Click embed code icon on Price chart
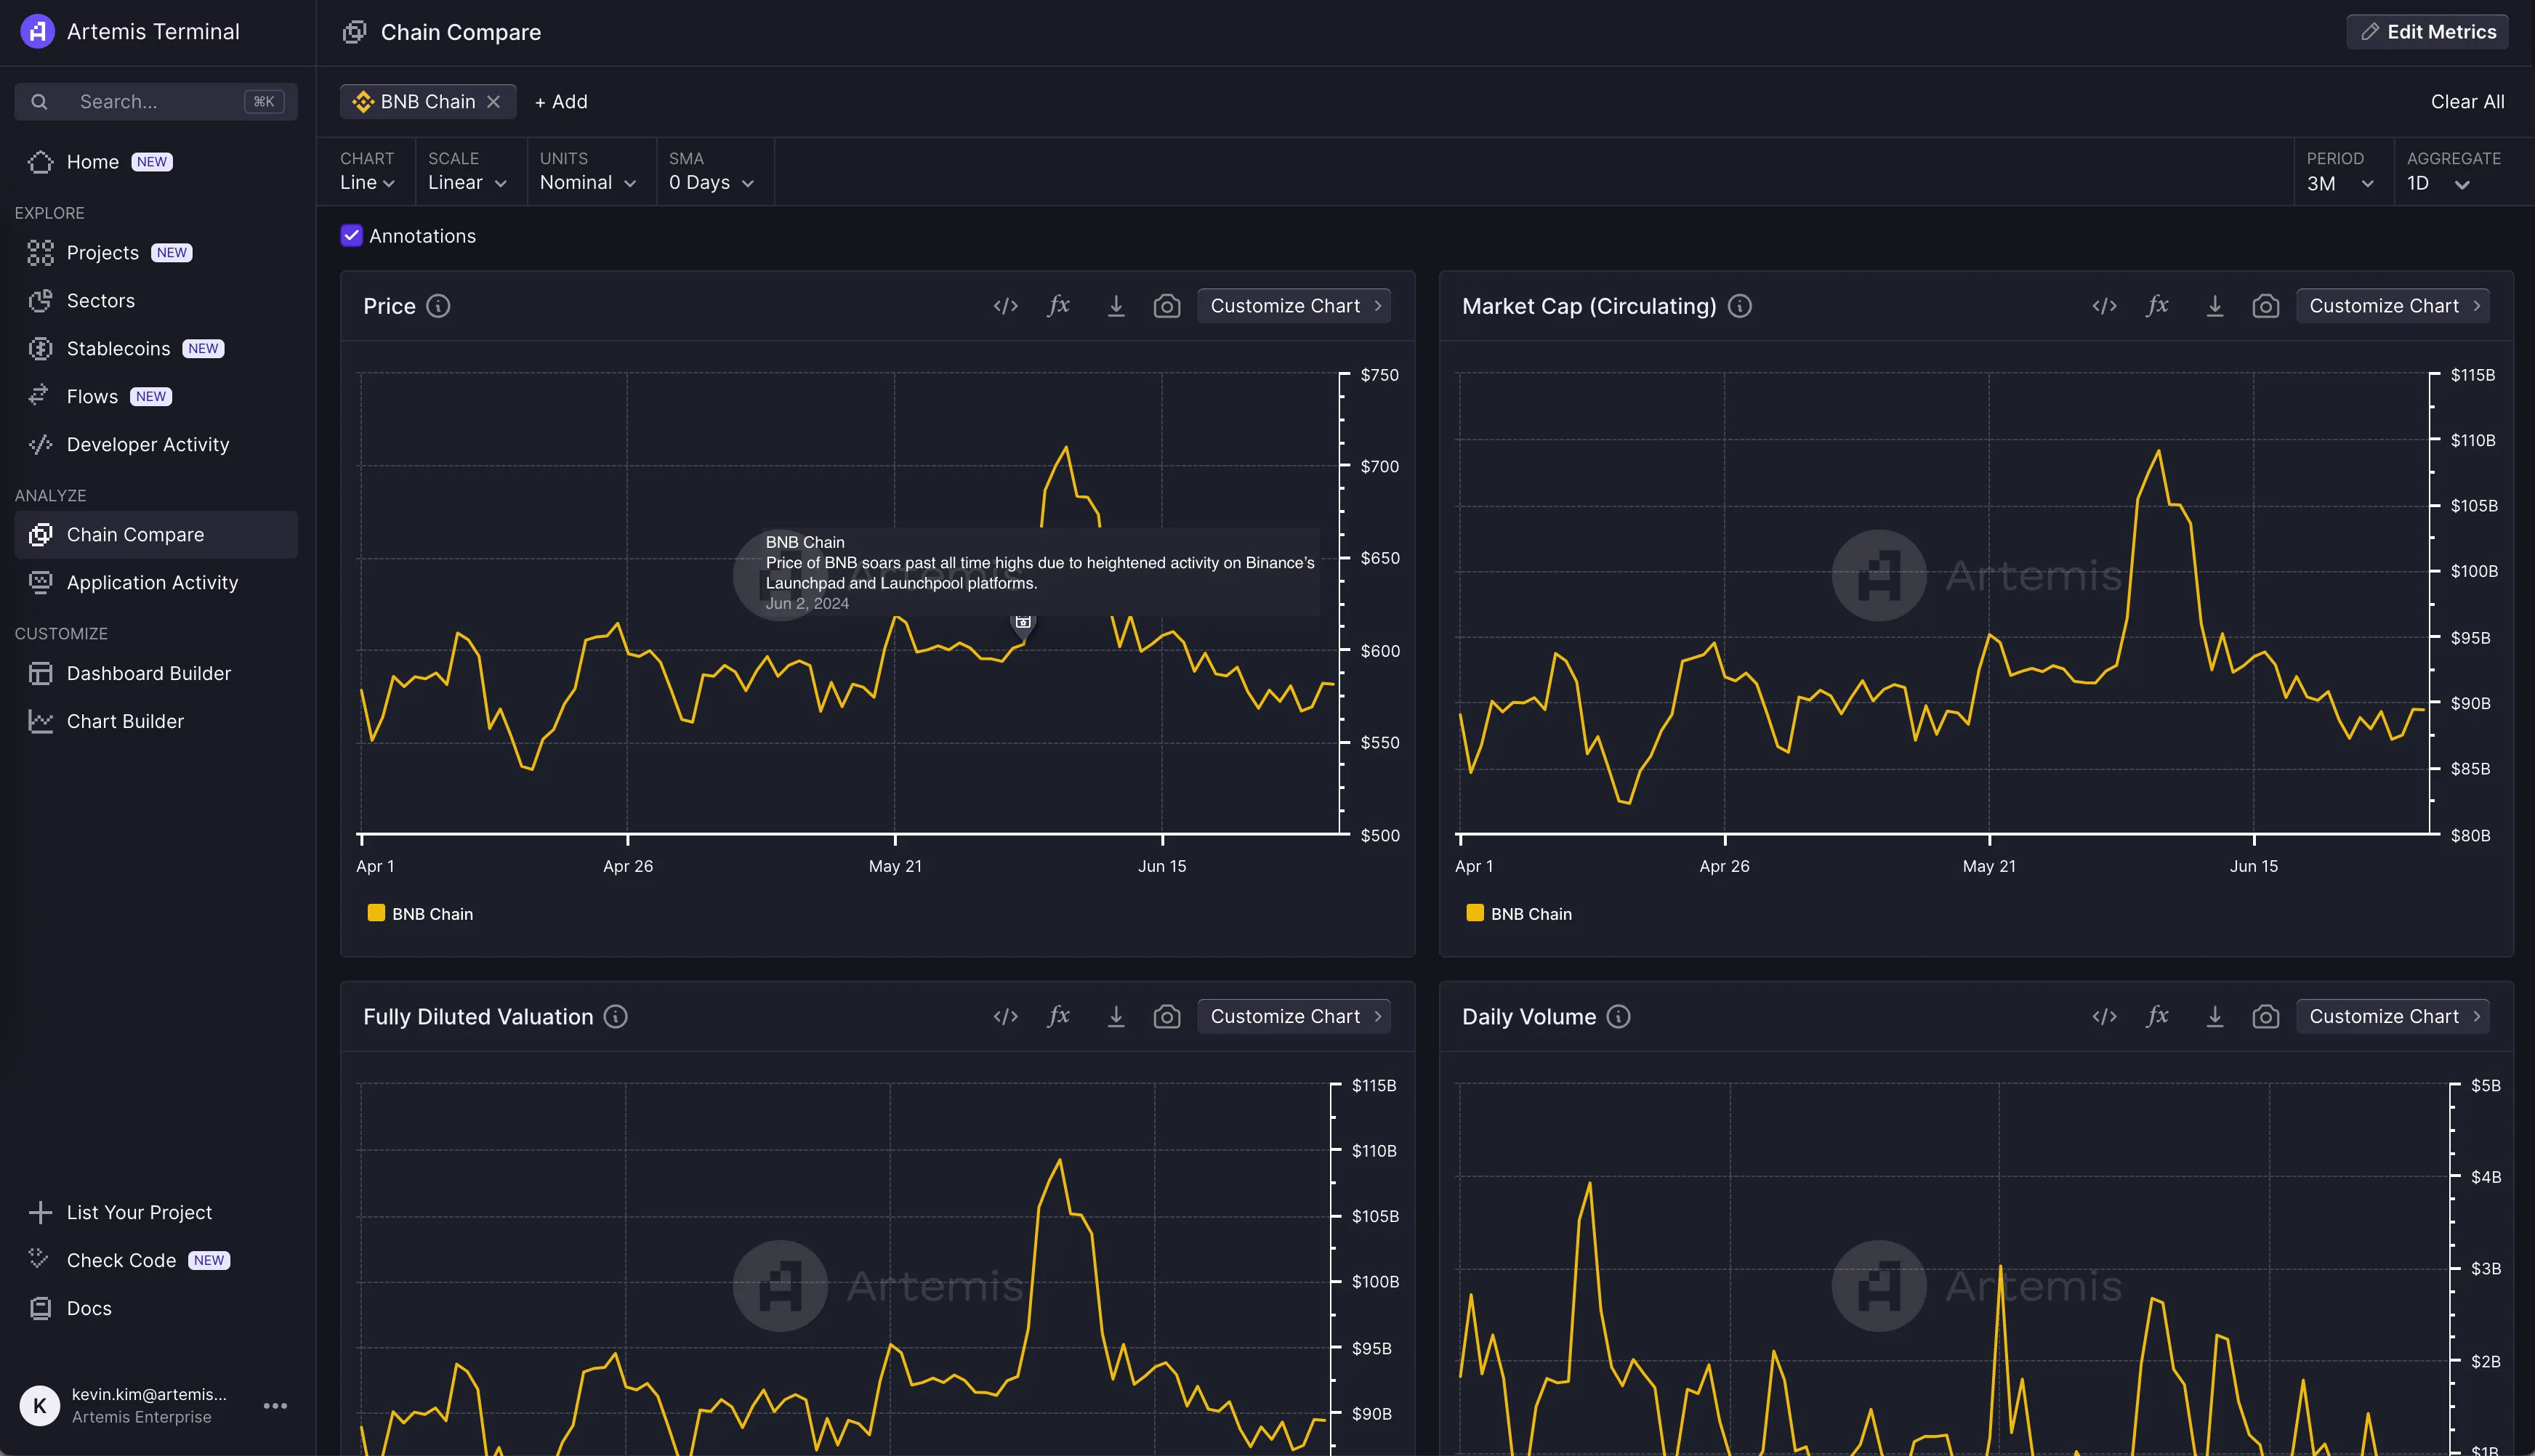The image size is (2535, 1456). tap(1005, 306)
